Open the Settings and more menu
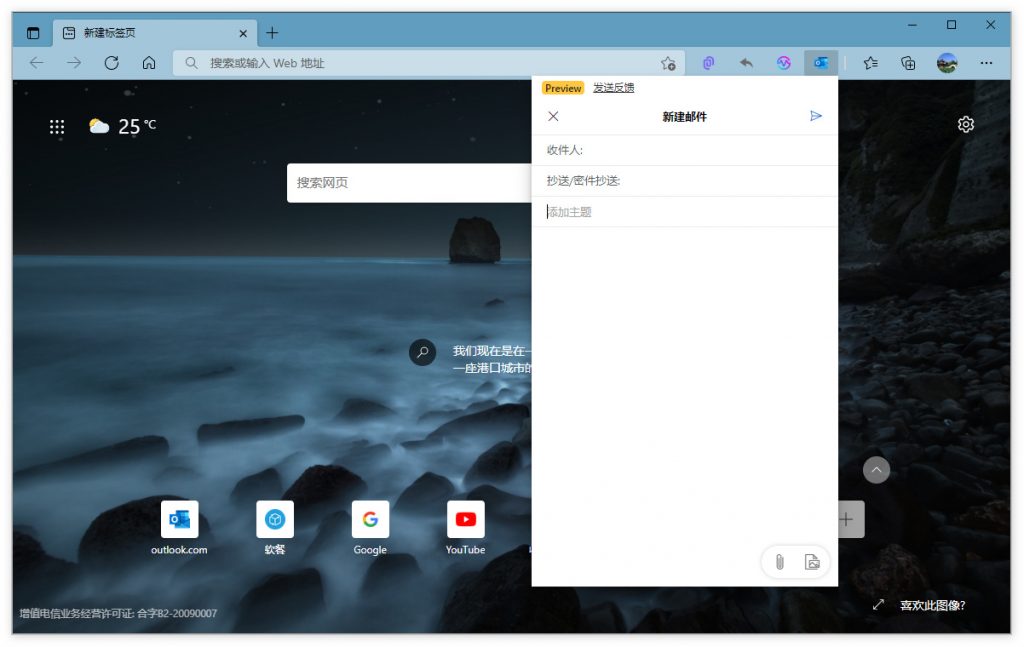 [985, 62]
